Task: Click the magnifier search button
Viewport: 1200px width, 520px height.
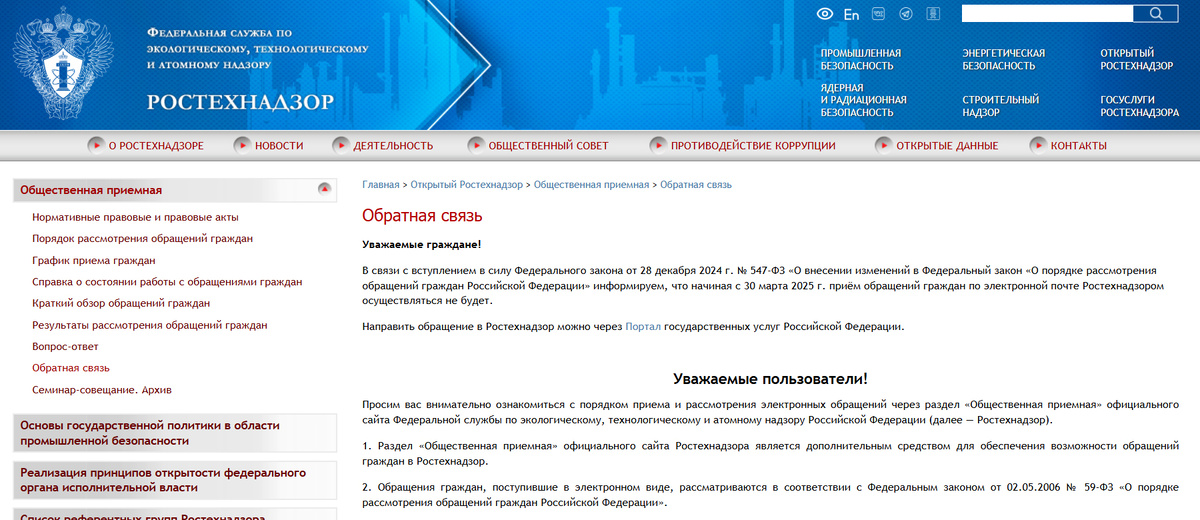Action: pos(1156,13)
